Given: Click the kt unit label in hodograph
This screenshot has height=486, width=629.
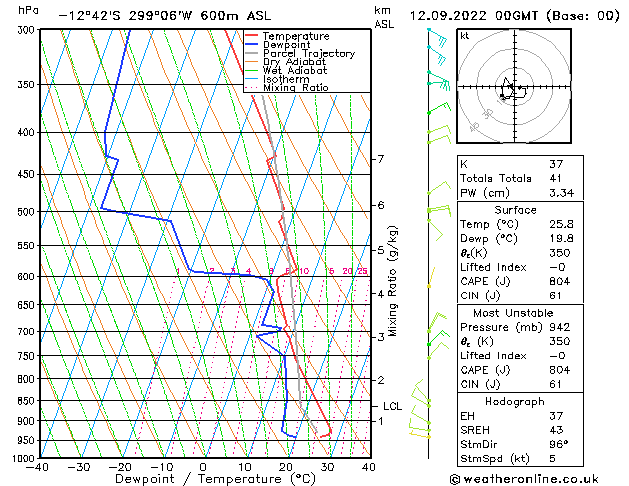Looking at the screenshot, I should click(465, 36).
